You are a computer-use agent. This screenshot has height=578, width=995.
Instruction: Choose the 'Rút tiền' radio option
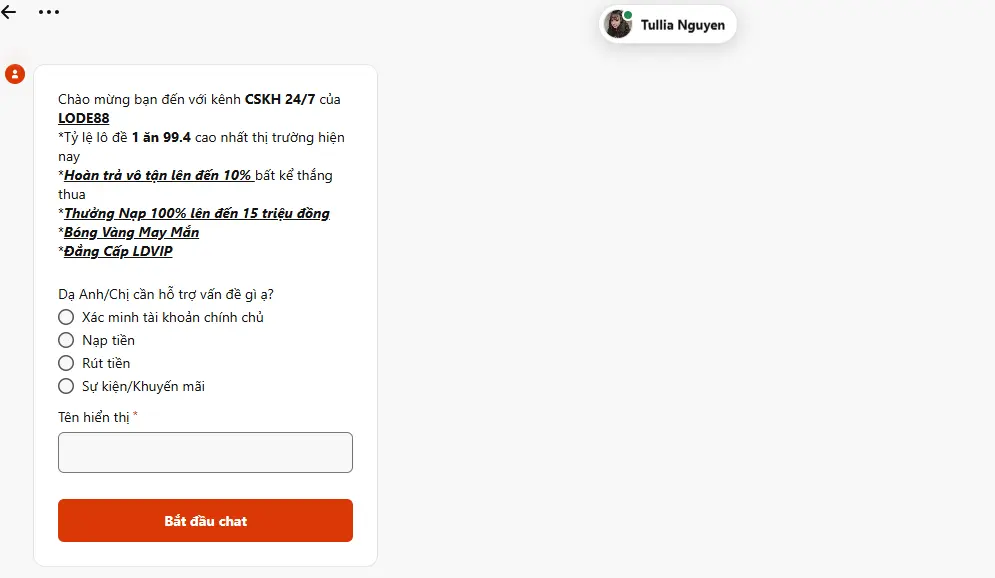tap(66, 363)
